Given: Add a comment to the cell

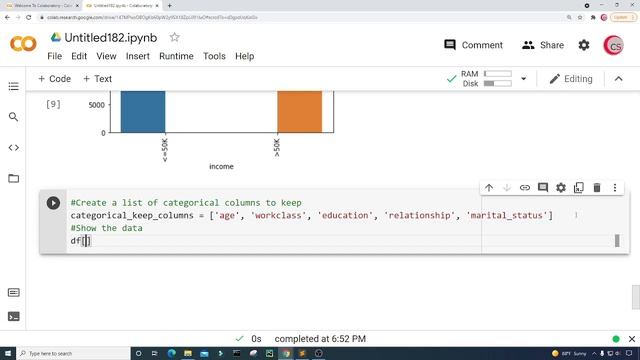Looking at the screenshot, I should (542, 188).
